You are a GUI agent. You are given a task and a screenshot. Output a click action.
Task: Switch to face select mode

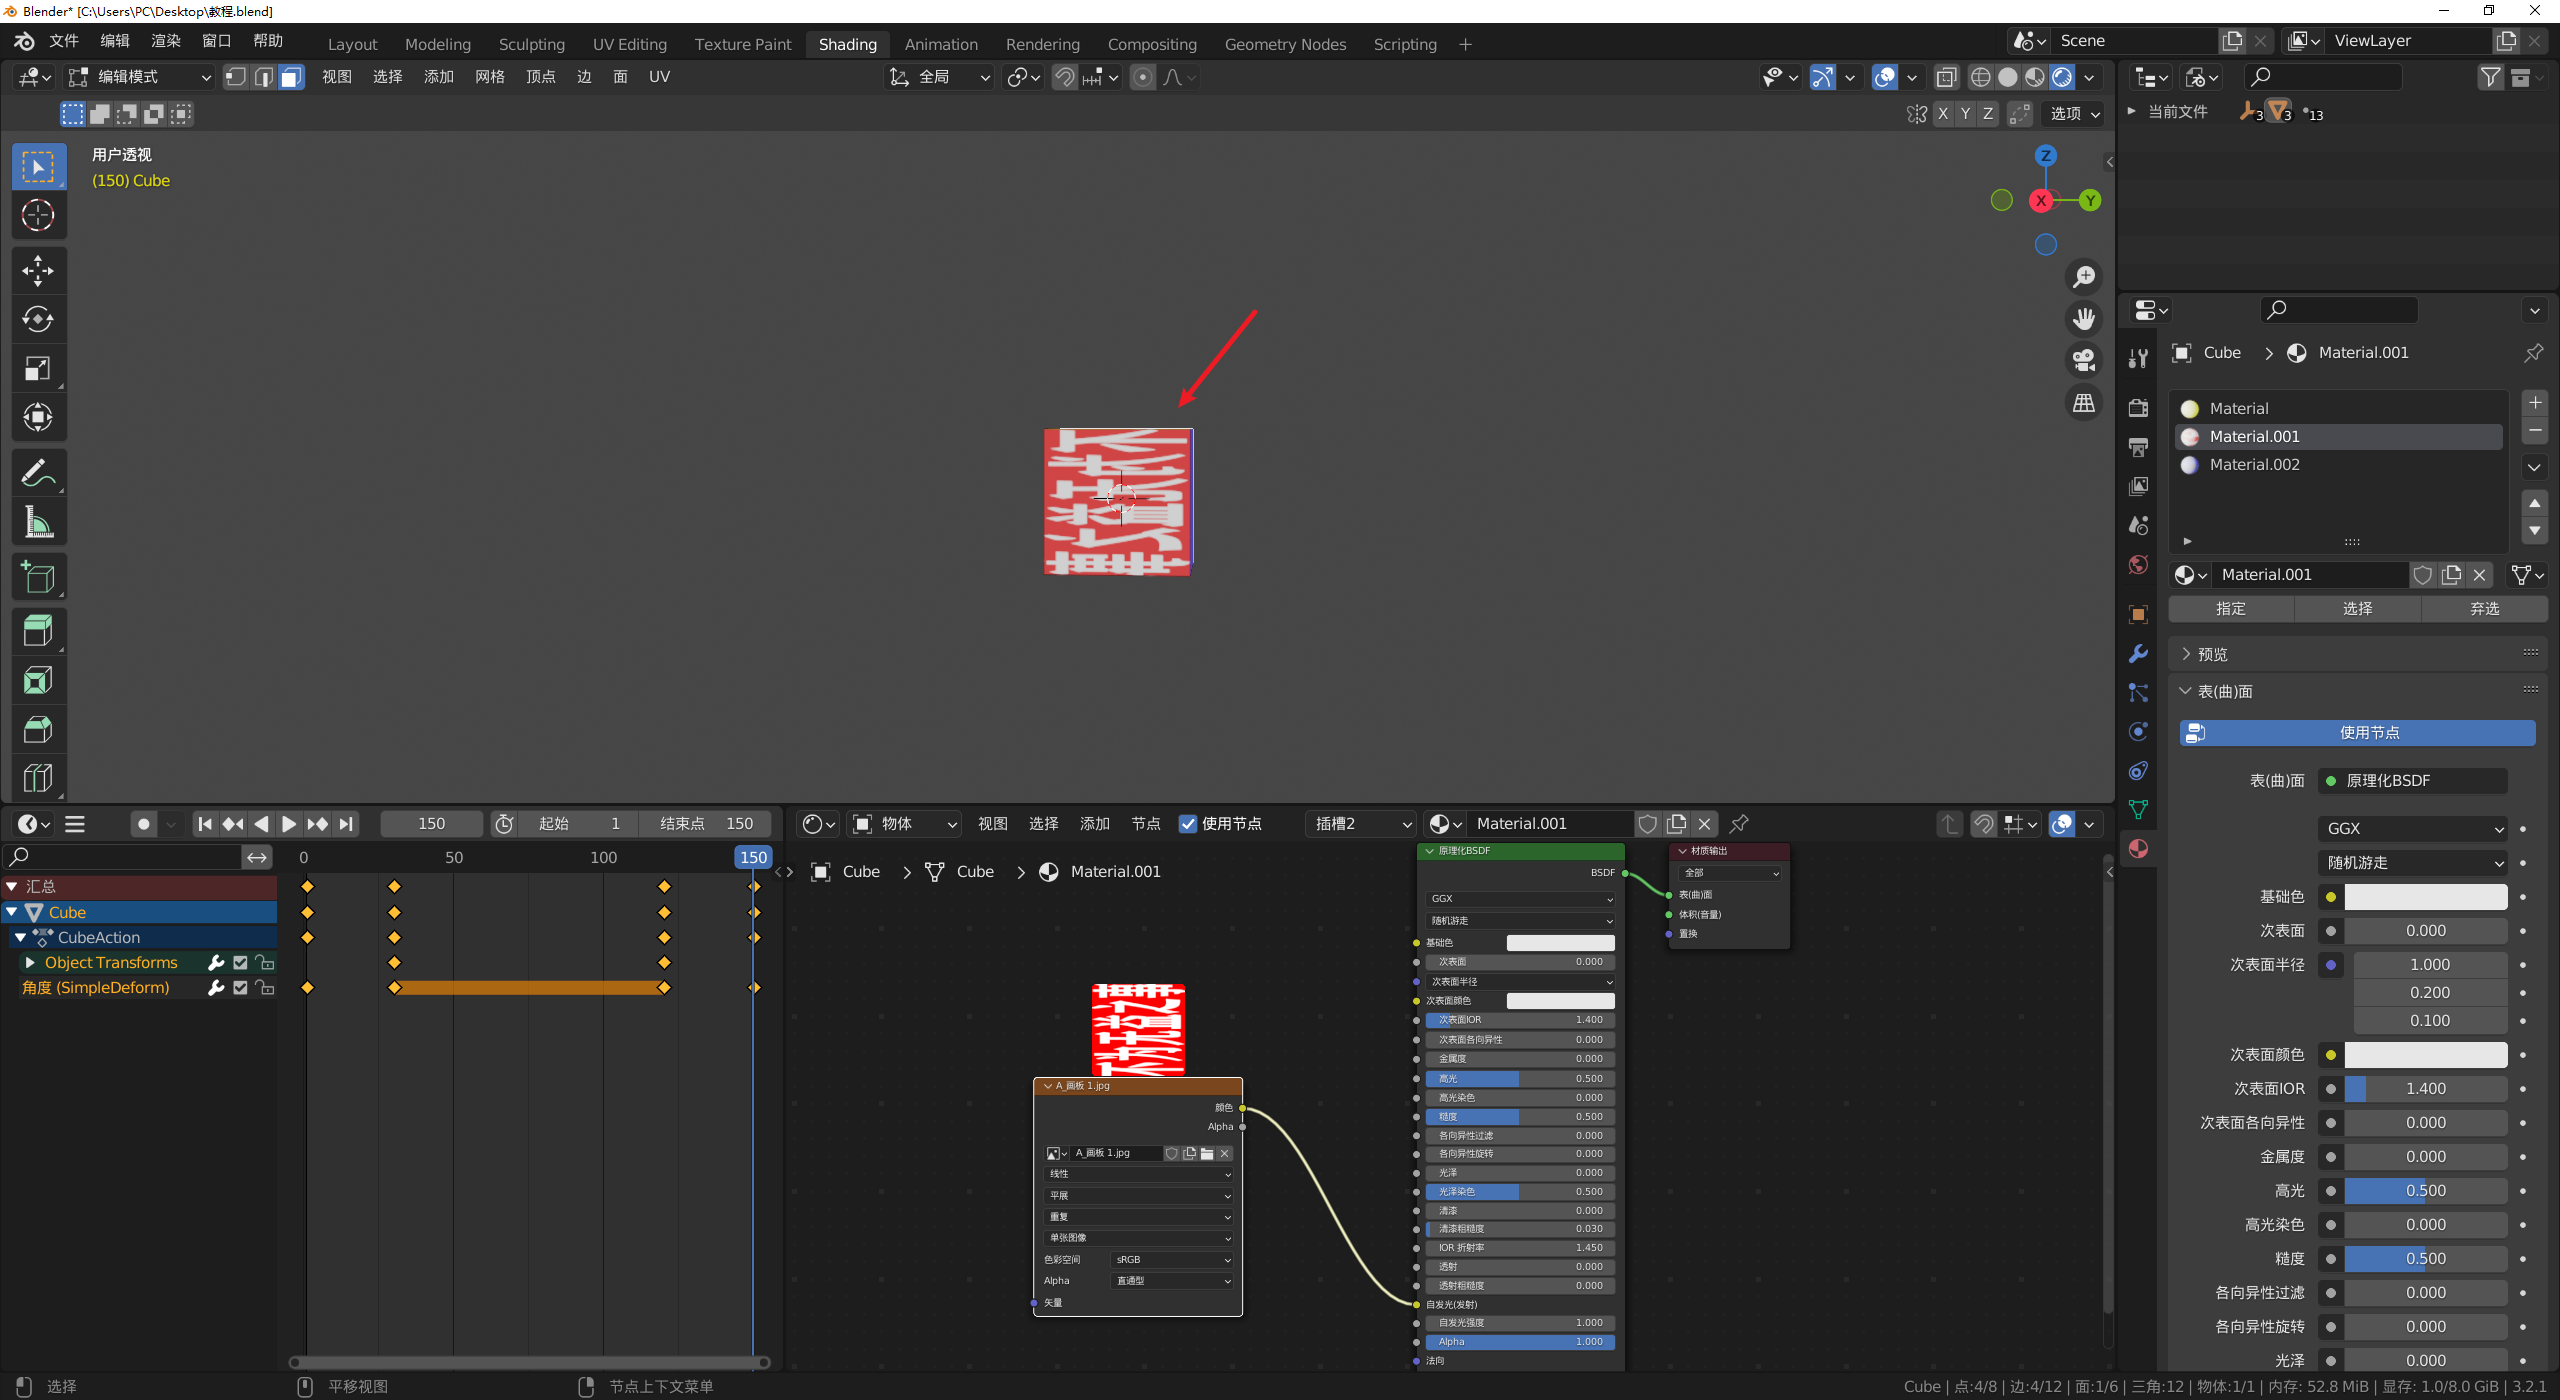(291, 77)
